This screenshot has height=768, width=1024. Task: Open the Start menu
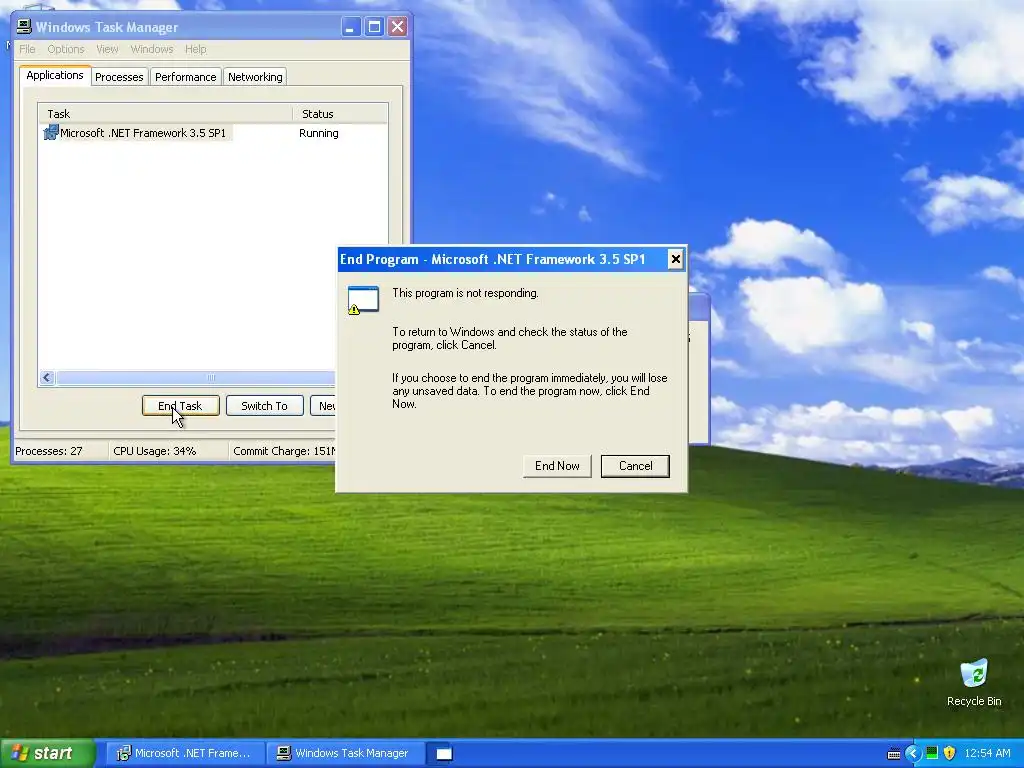pyautogui.click(x=47, y=753)
